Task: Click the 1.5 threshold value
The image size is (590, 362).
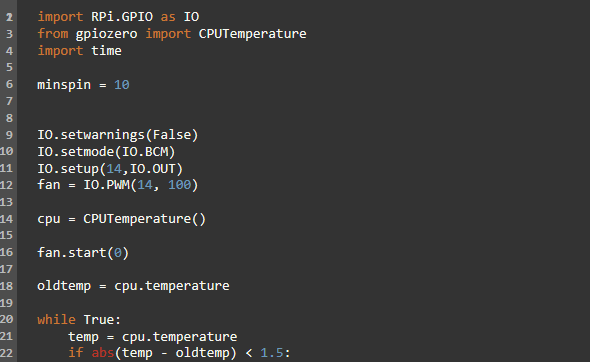Action: [x=272, y=353]
